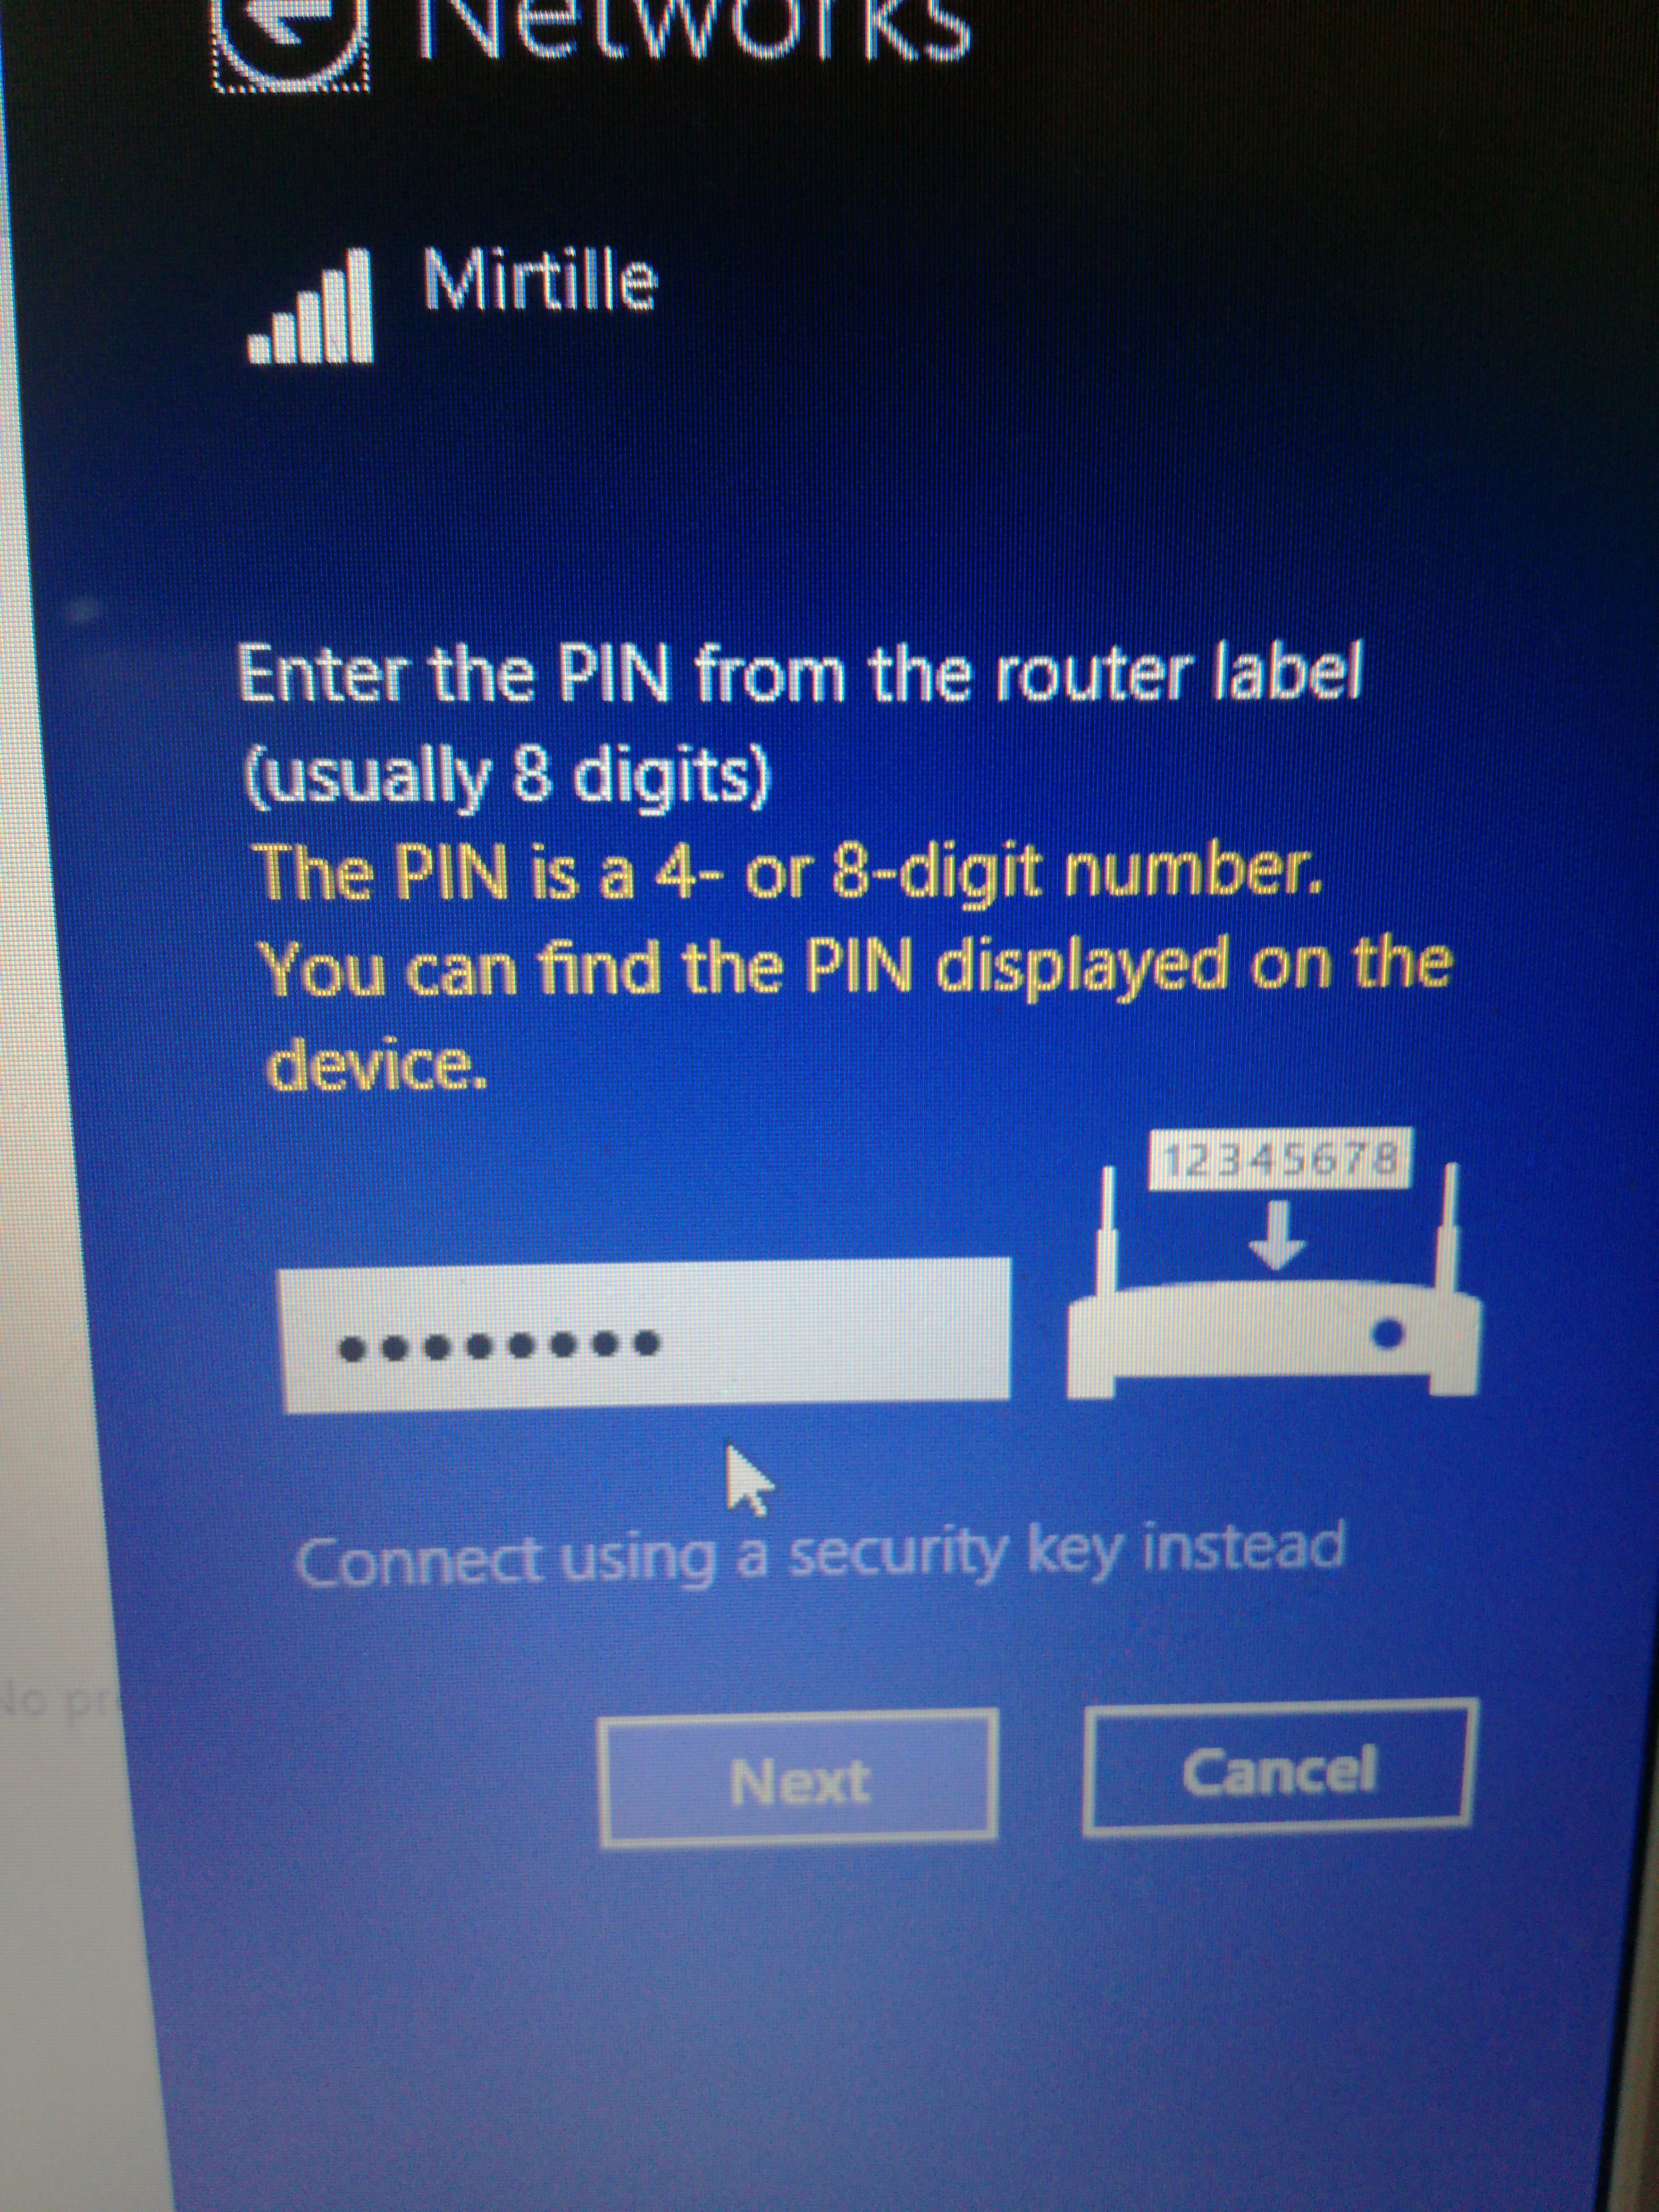
Task: Click the Mirtille signal strength bars icon
Action: (311, 306)
